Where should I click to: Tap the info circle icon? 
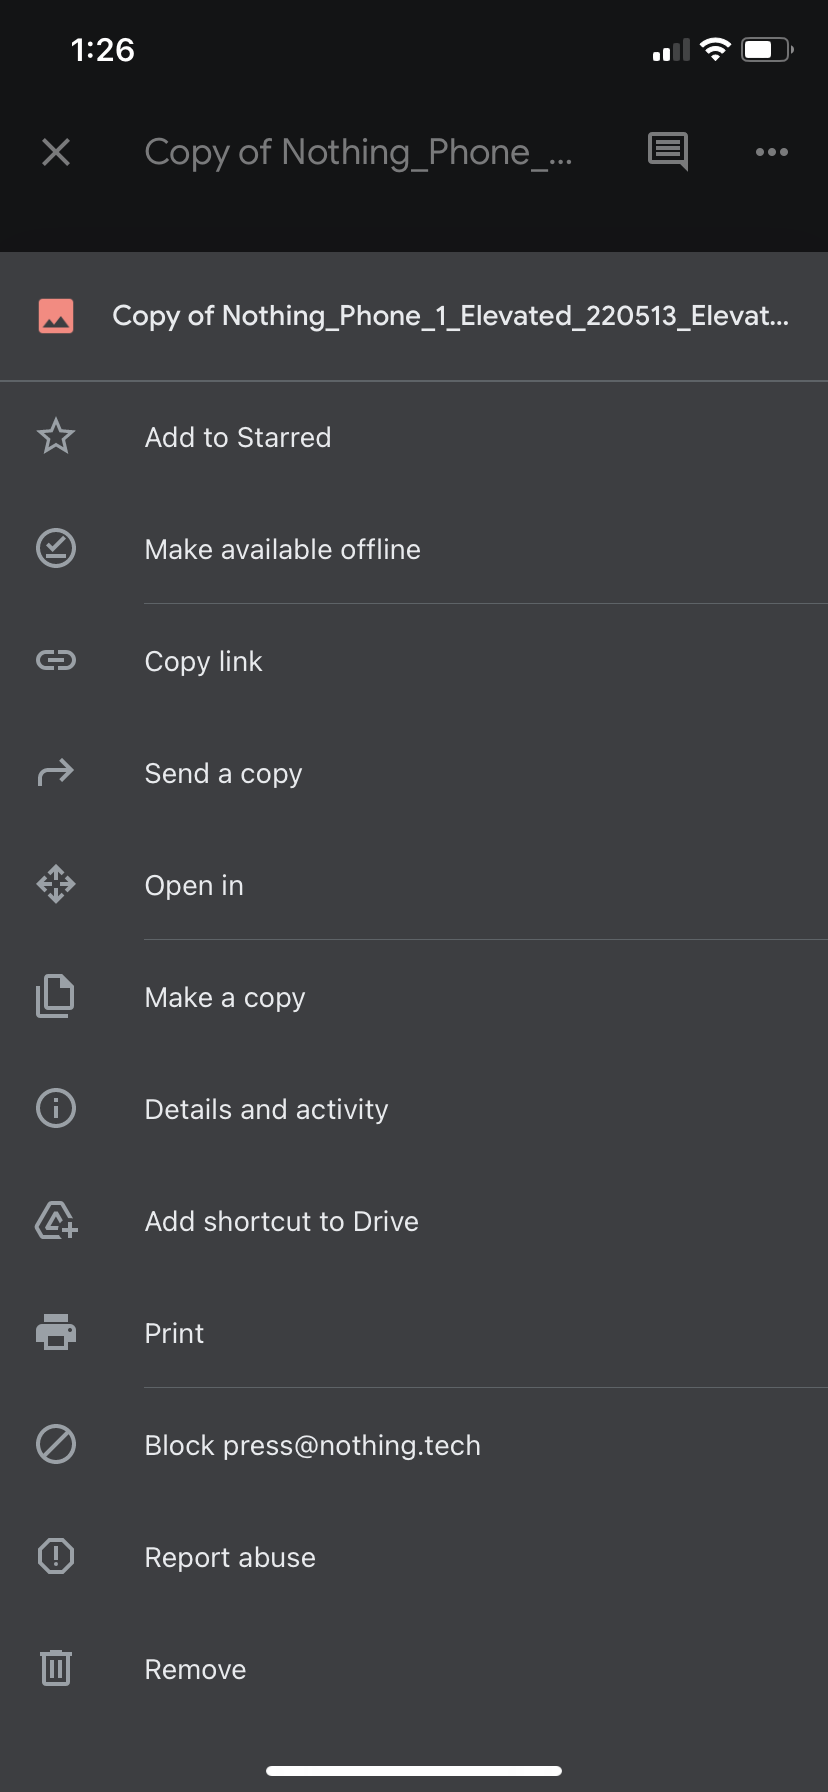click(x=56, y=1109)
